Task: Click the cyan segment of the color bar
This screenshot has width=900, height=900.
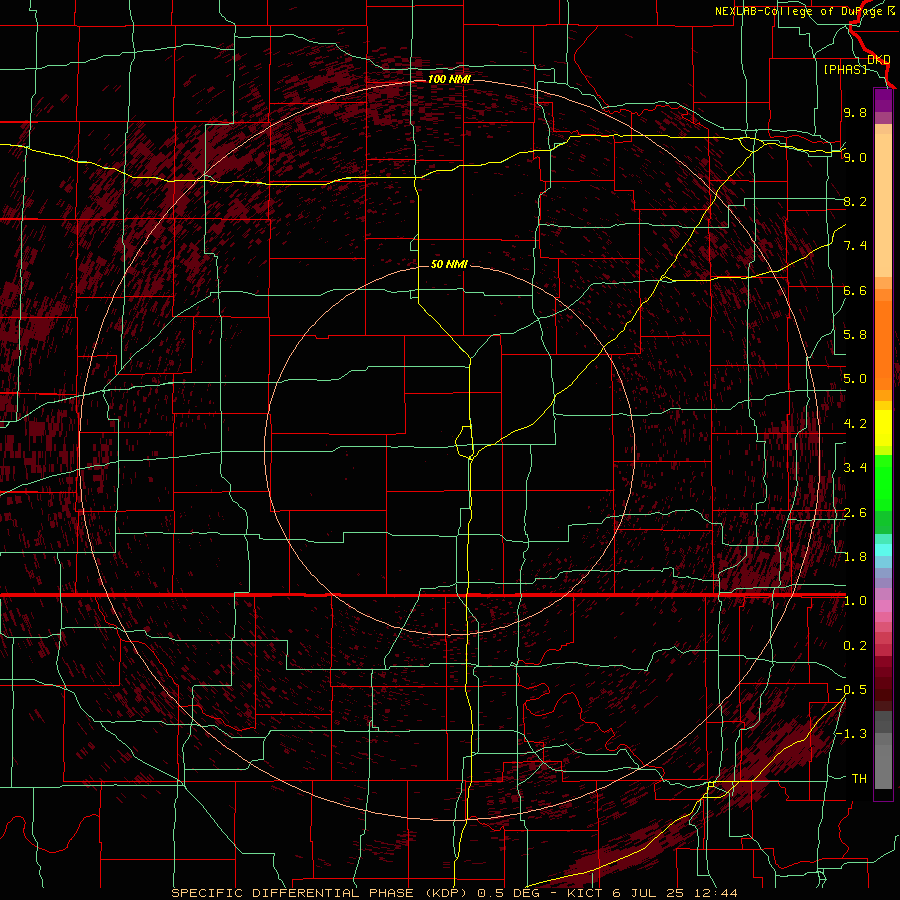Action: pyautogui.click(x=883, y=550)
